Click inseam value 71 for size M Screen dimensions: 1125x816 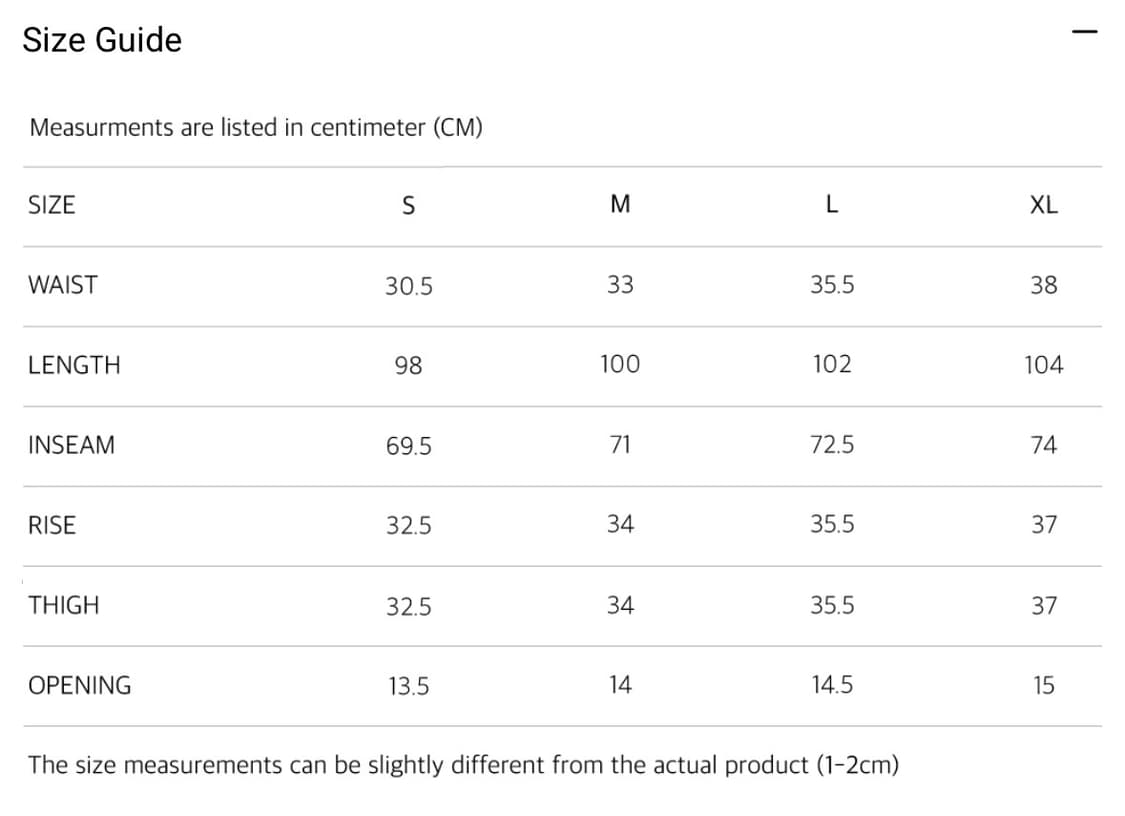620,445
